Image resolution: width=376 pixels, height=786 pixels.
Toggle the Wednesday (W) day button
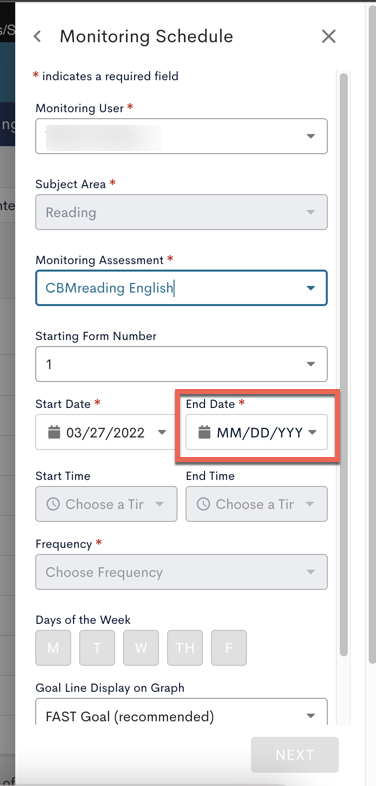pos(141,648)
